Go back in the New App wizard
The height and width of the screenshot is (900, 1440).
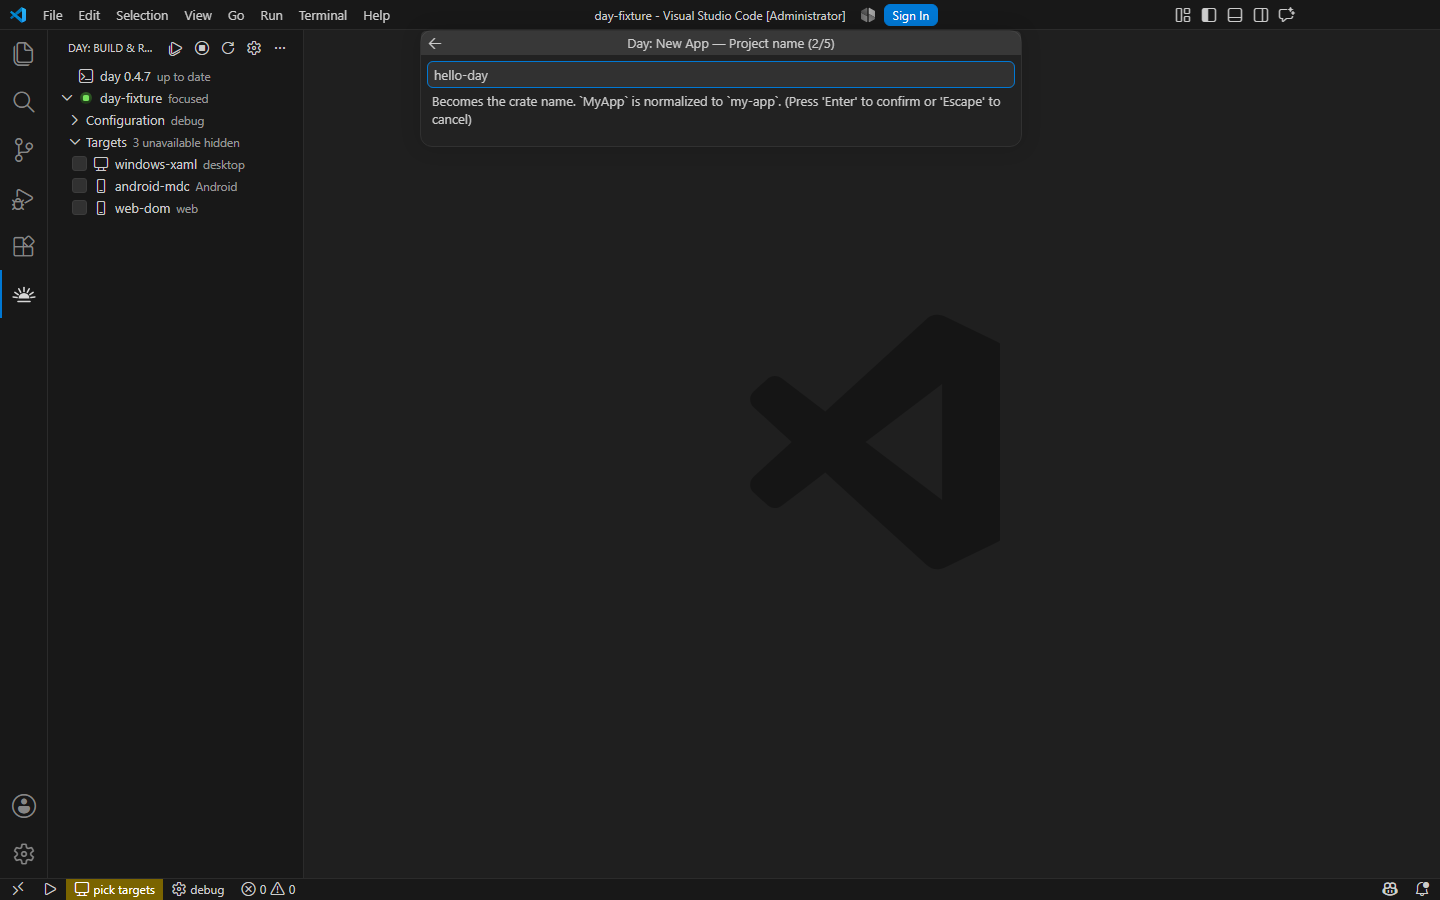click(x=435, y=43)
